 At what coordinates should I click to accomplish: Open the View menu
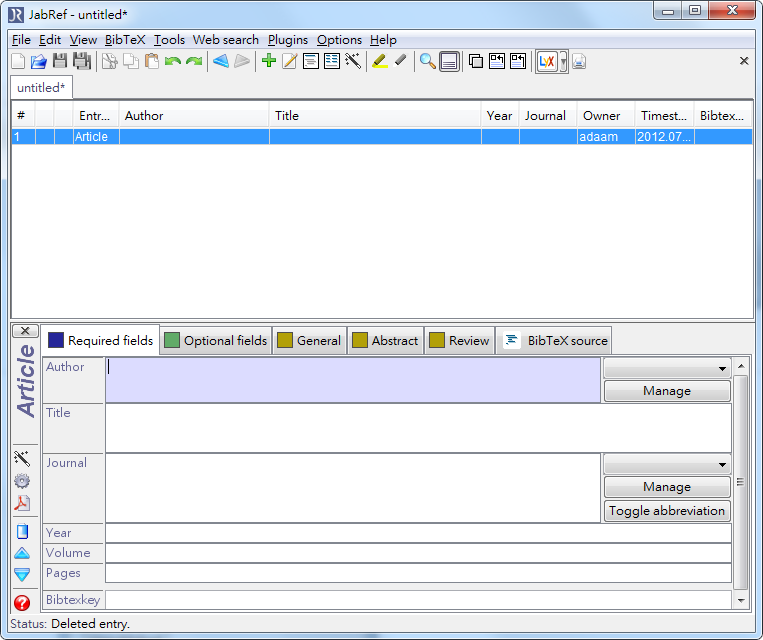(x=83, y=40)
